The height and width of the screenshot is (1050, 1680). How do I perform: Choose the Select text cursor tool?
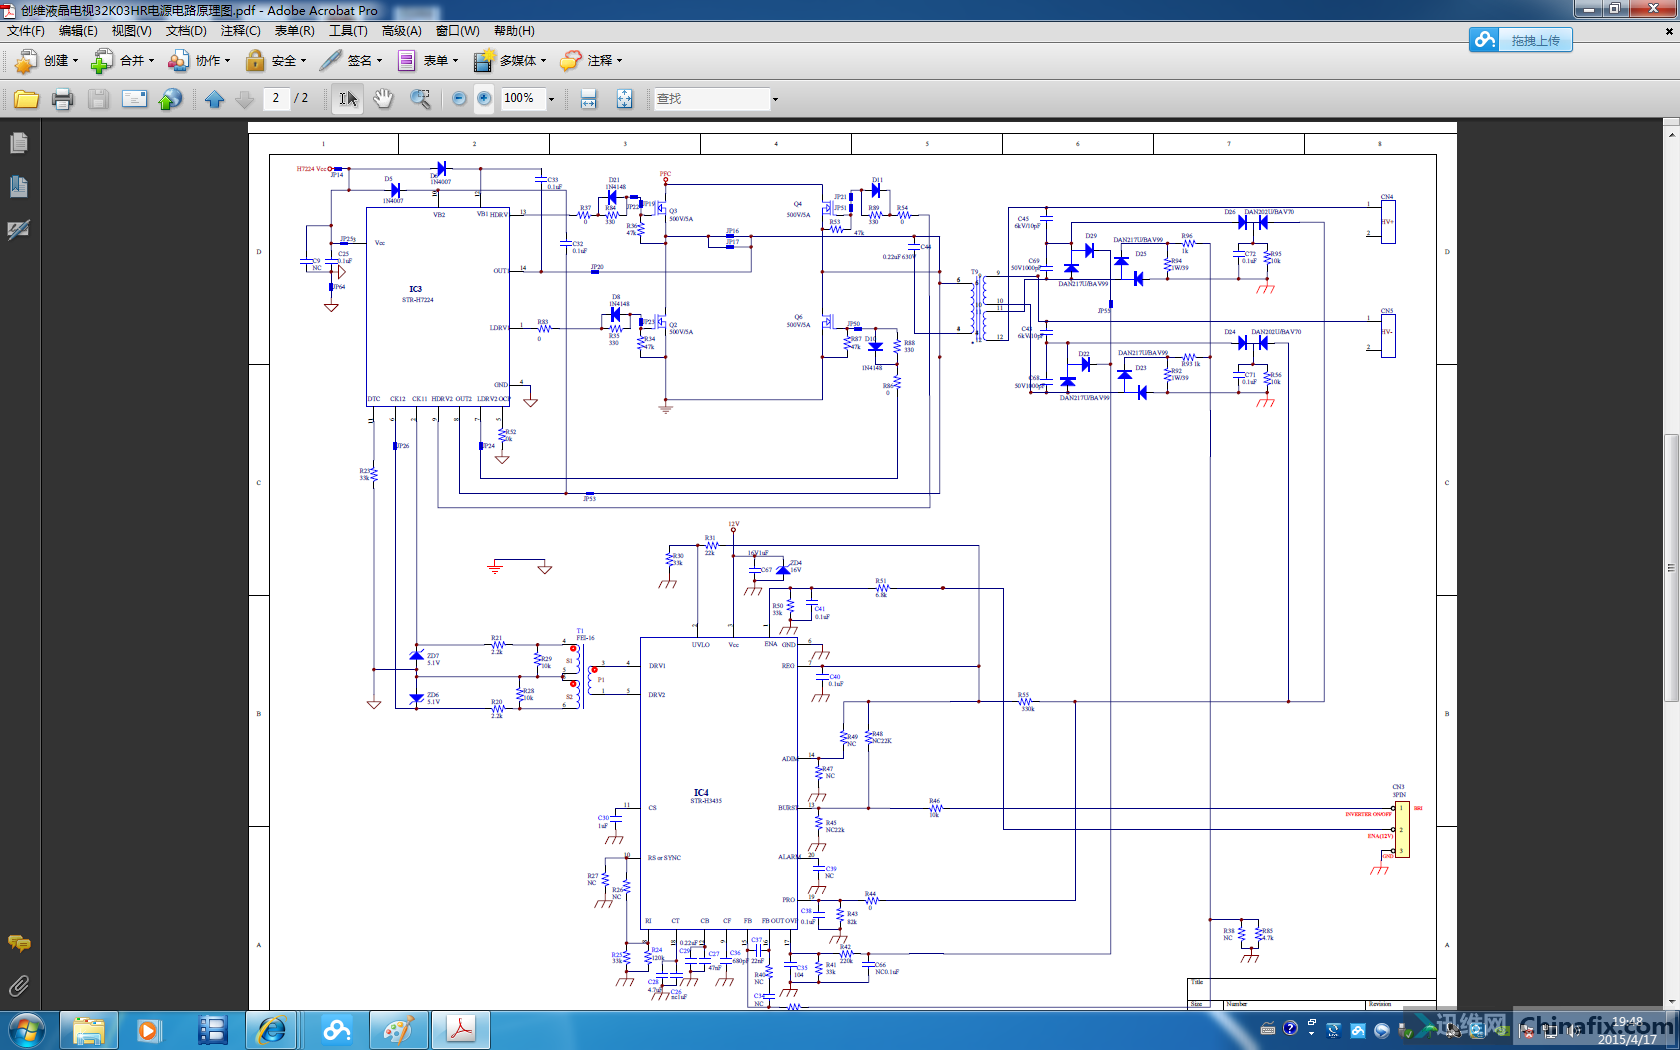[347, 99]
